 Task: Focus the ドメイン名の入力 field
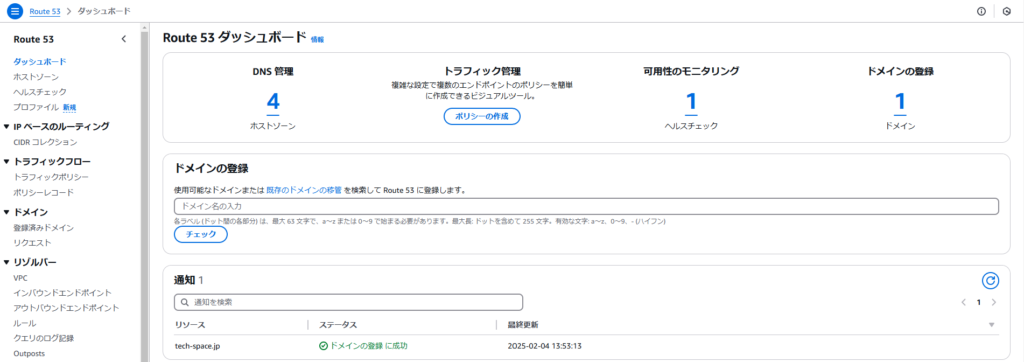coord(586,206)
